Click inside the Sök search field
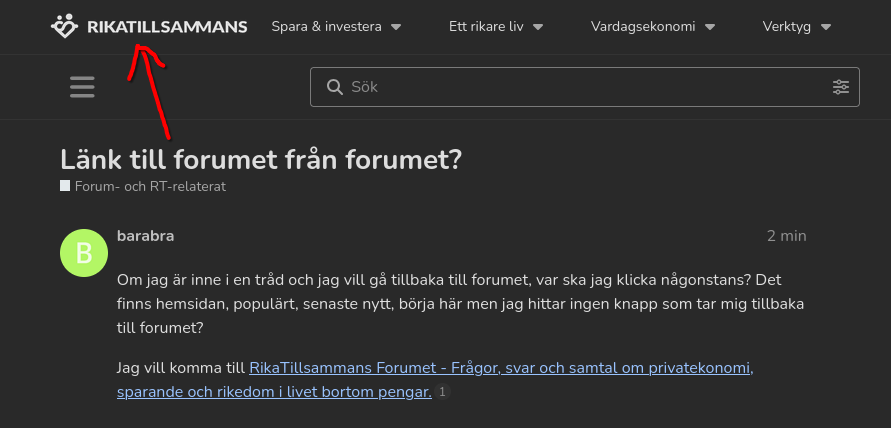The width and height of the screenshot is (891, 428). tap(580, 87)
